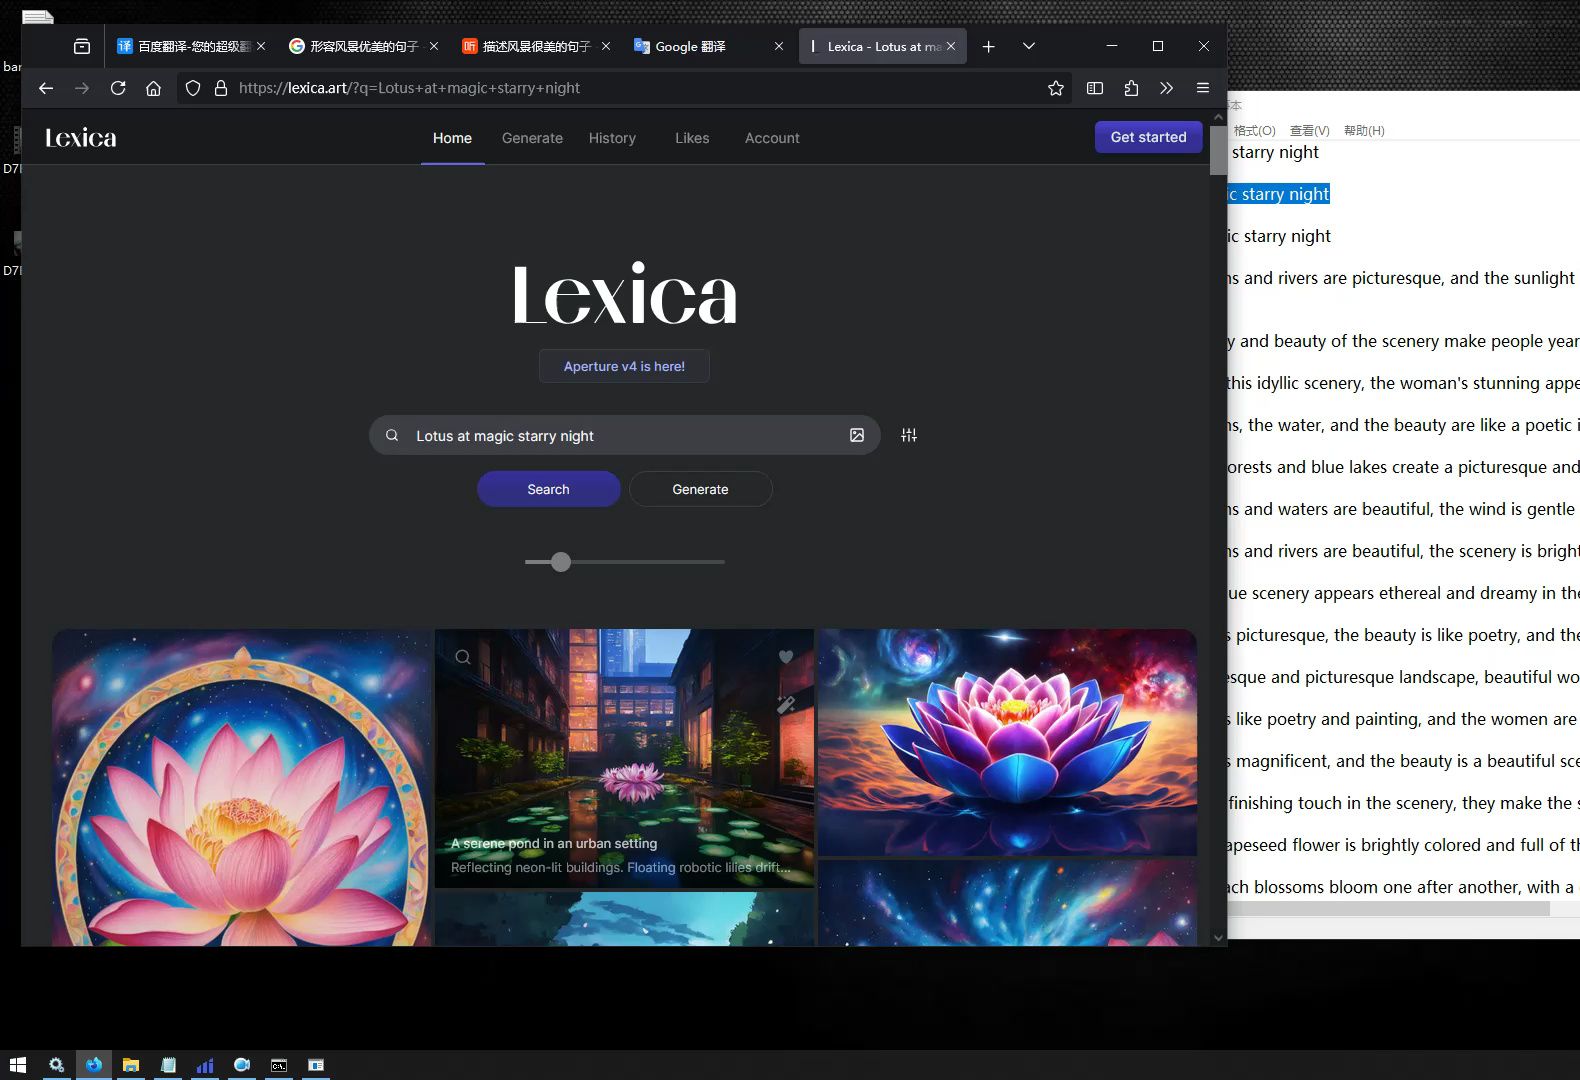
Task: Show more toolbar tools chevron
Action: 1167,88
